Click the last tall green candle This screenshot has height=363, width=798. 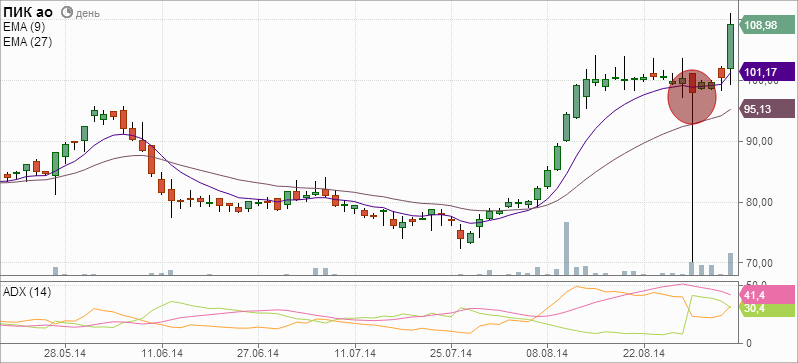coord(730,46)
